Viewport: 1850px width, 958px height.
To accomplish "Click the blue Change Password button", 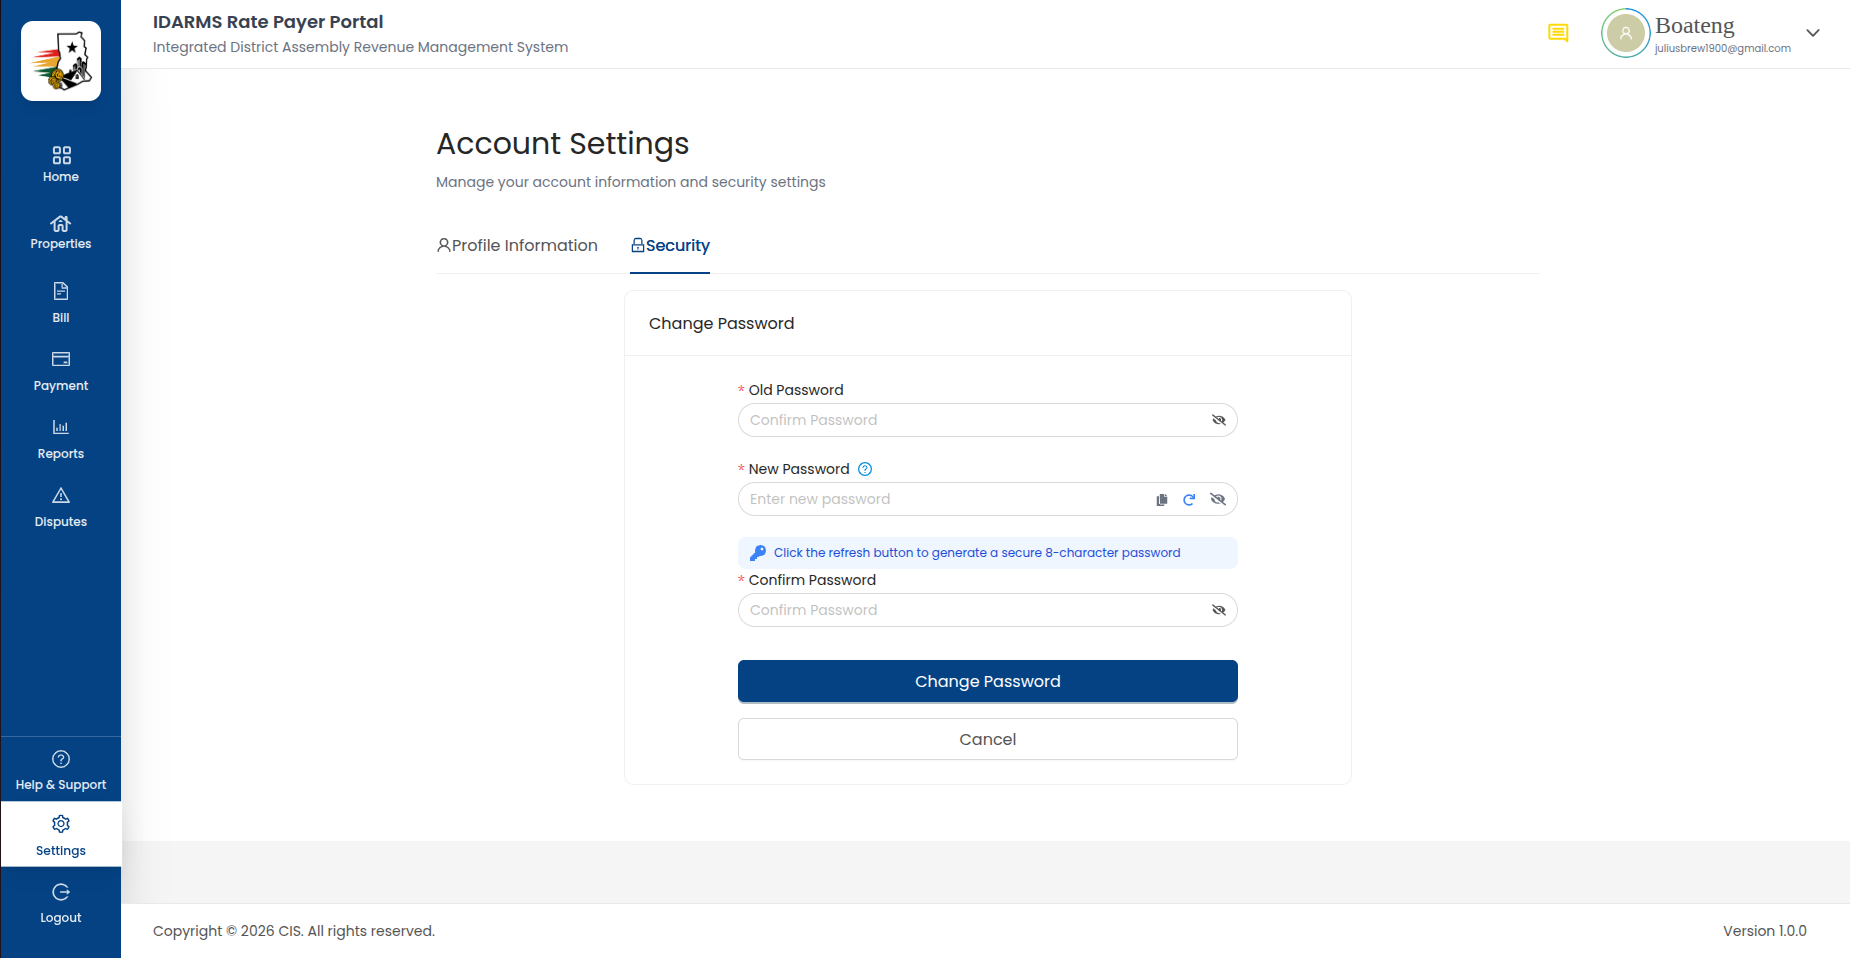I will 988,681.
